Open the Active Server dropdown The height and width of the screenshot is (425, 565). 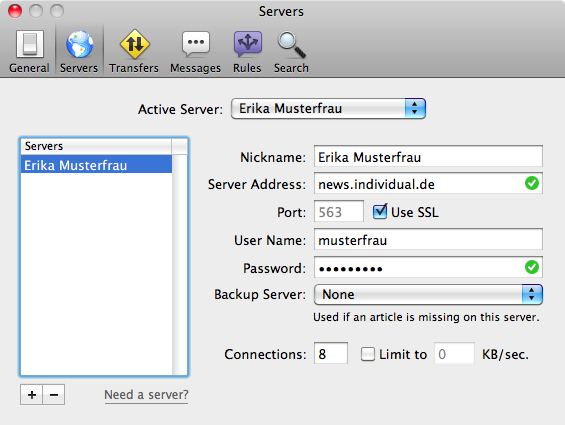[x=328, y=109]
